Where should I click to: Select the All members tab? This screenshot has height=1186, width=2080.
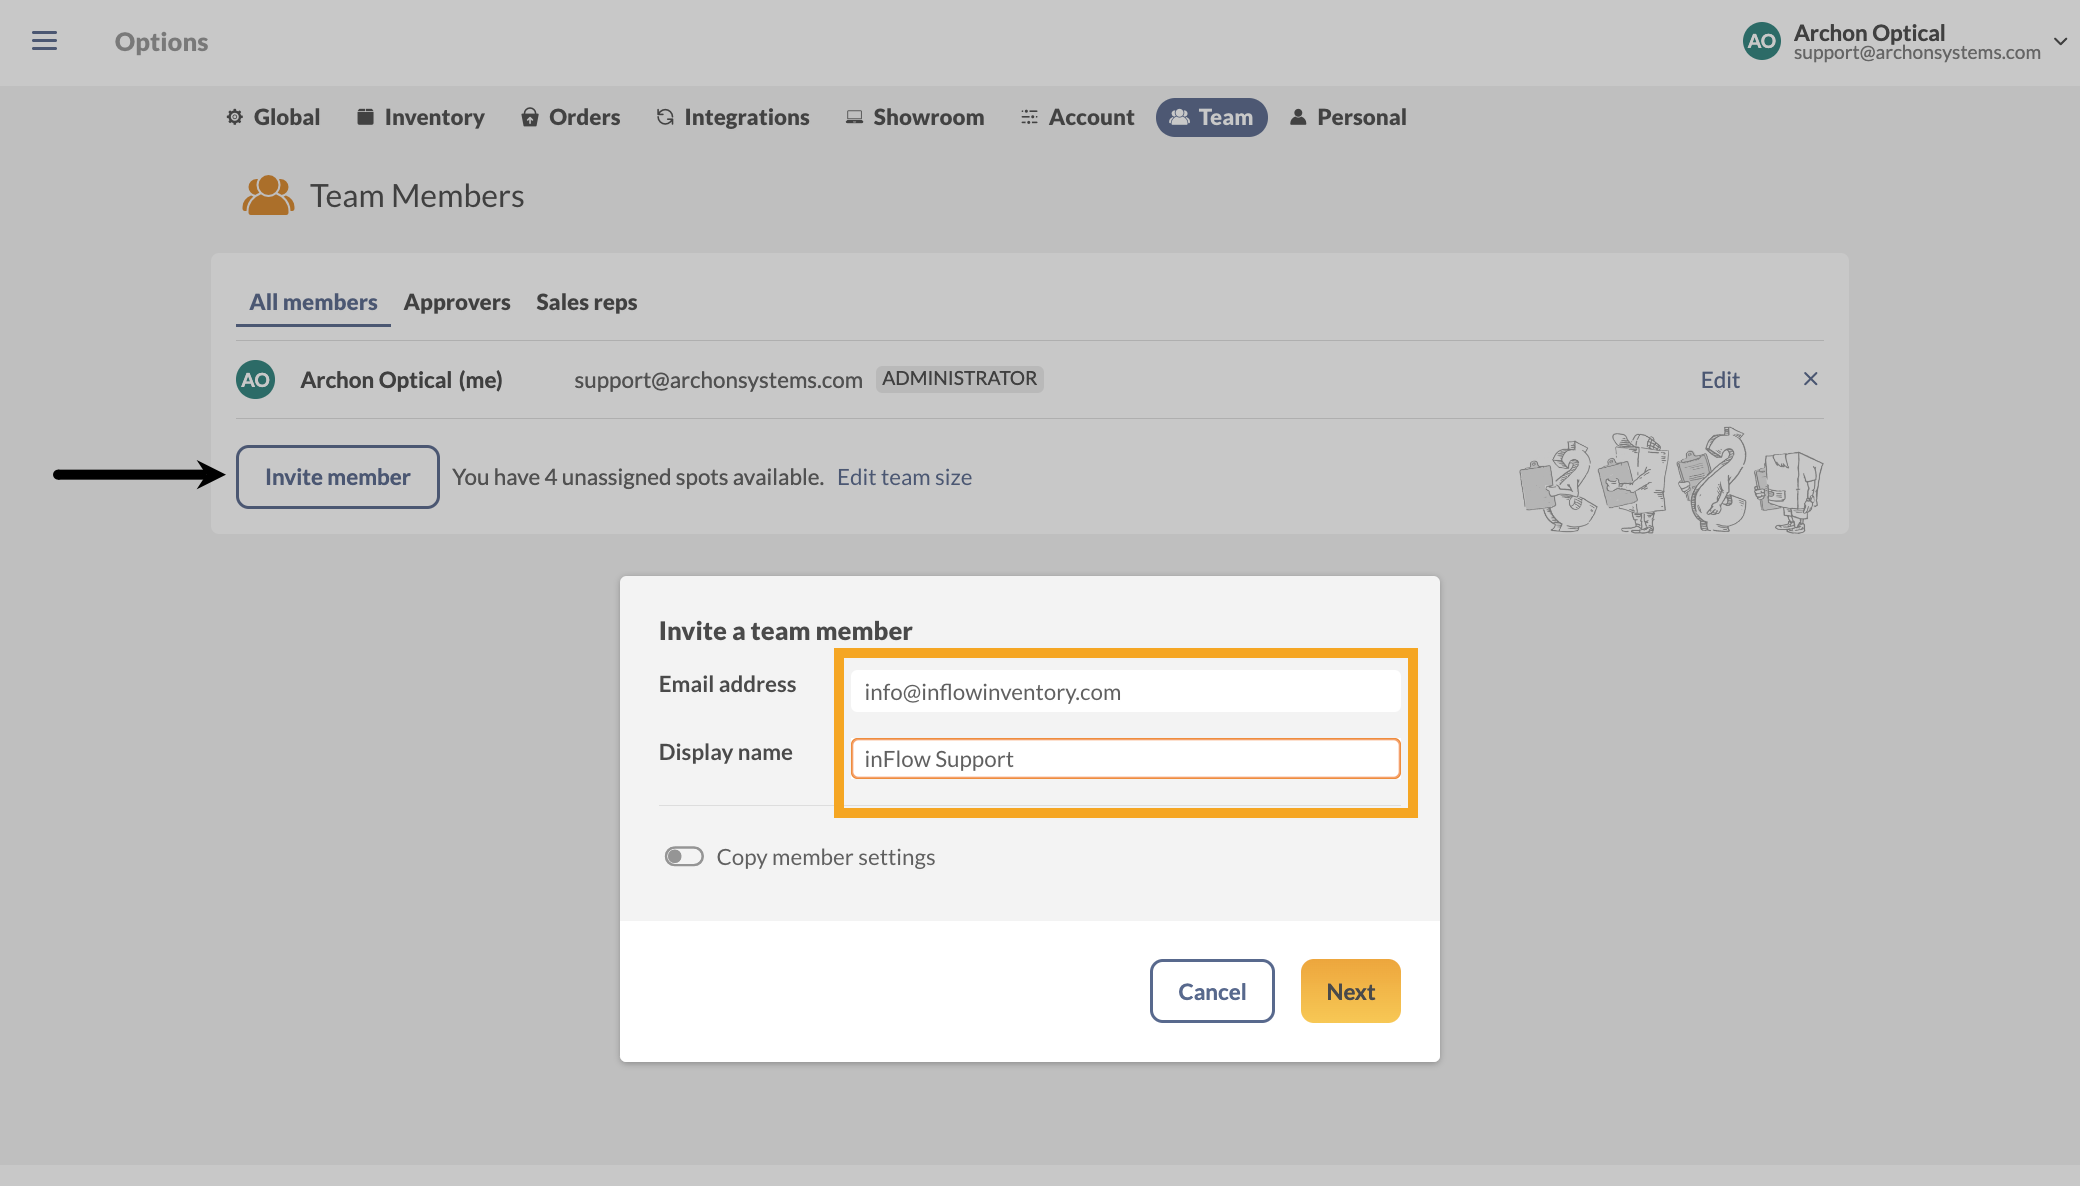pos(313,302)
